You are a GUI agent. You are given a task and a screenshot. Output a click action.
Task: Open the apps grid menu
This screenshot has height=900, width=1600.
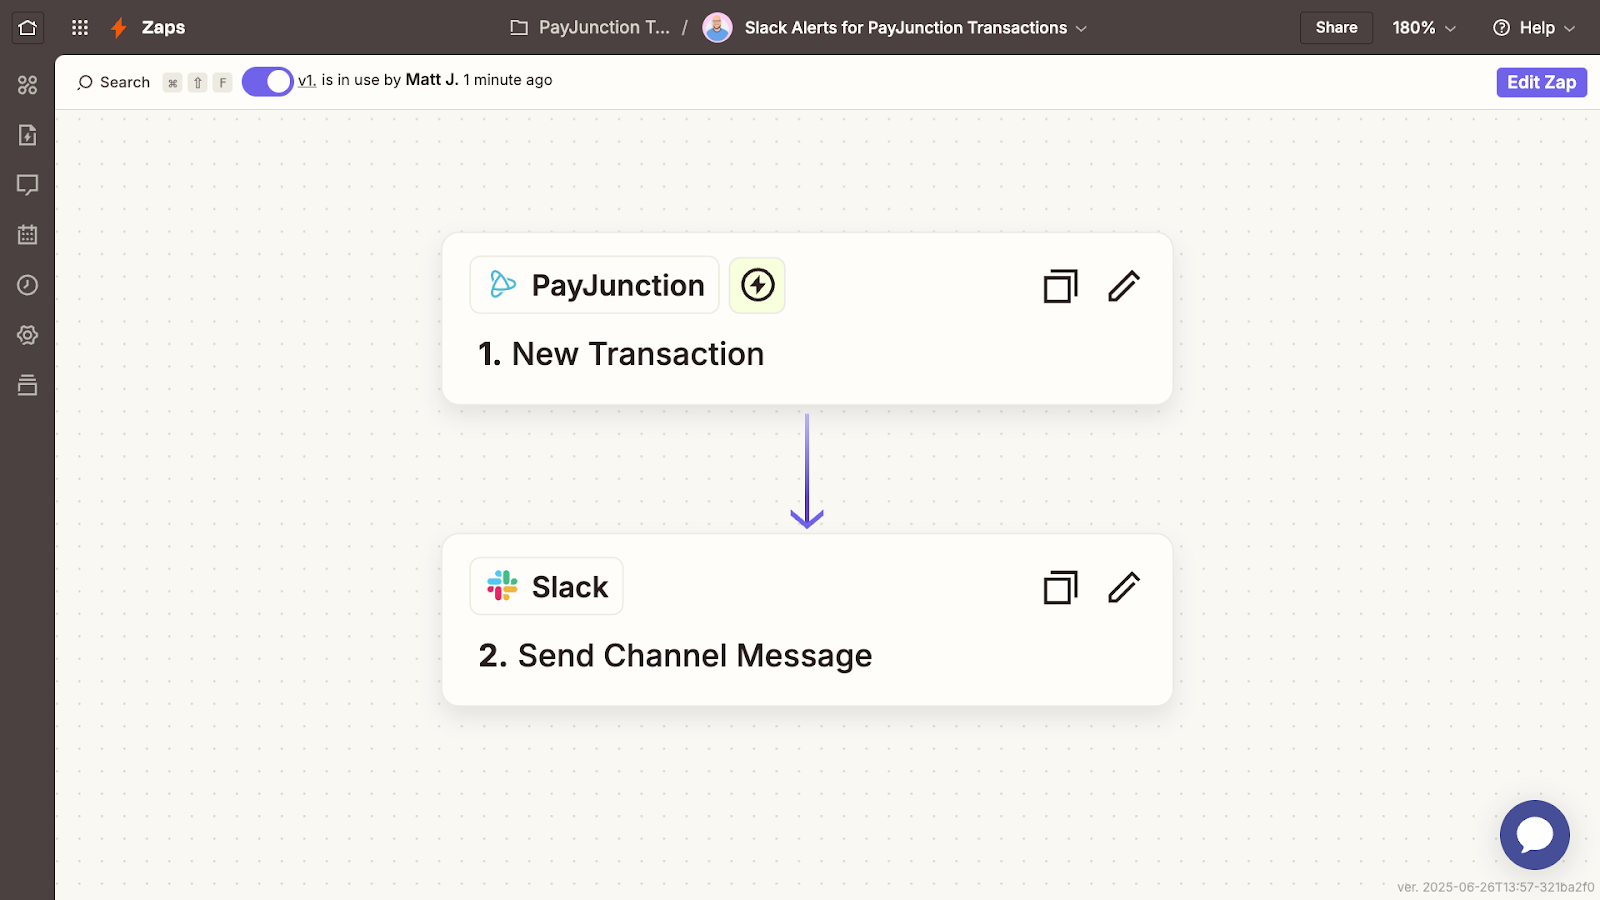tap(80, 28)
